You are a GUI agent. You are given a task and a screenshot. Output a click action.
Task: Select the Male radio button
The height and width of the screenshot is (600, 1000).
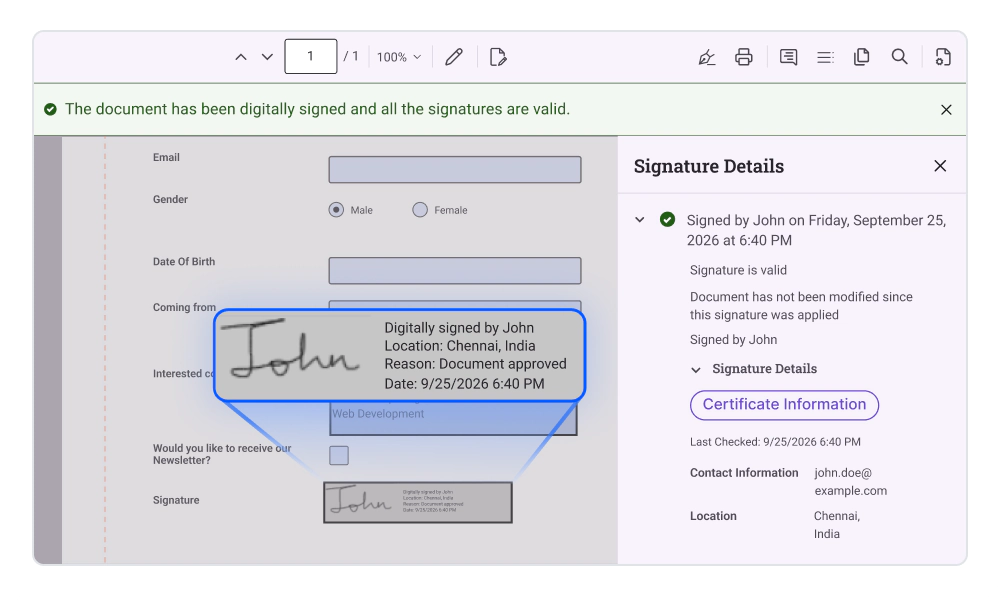pyautogui.click(x=336, y=210)
